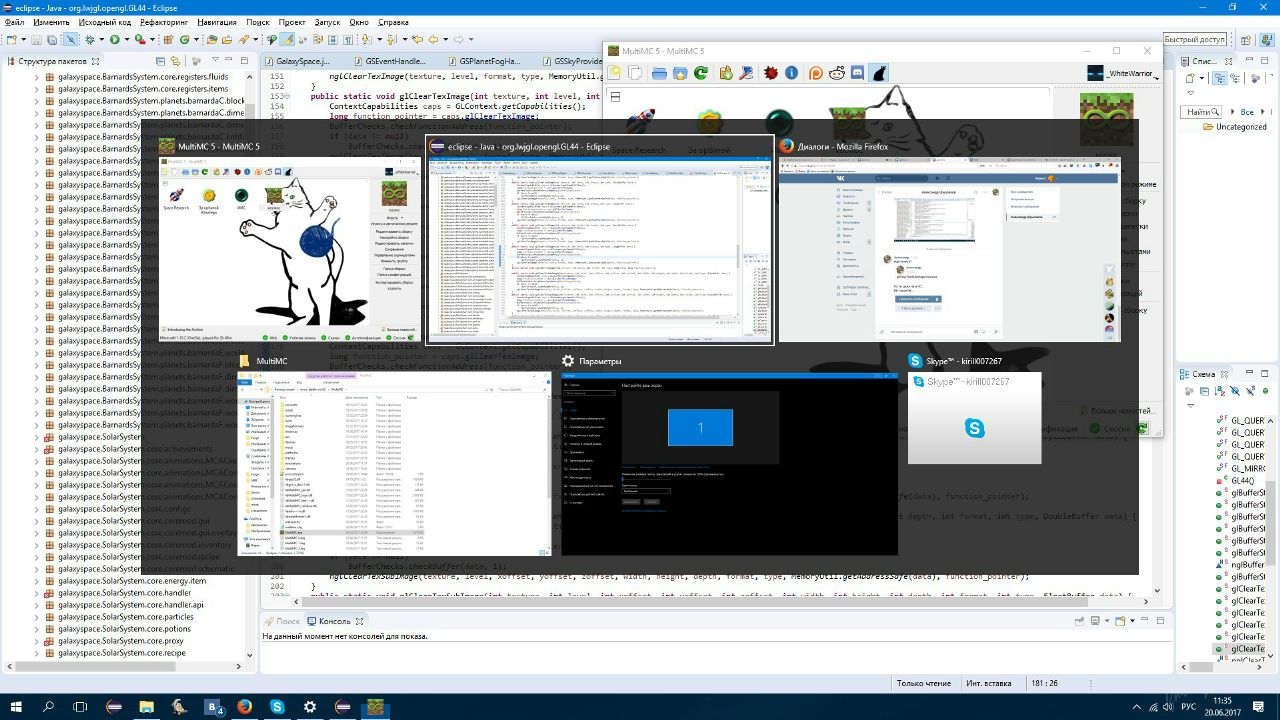Click the Eclipse Save toolbar icon
Image resolution: width=1280 pixels, height=720 pixels.
(x=36, y=40)
